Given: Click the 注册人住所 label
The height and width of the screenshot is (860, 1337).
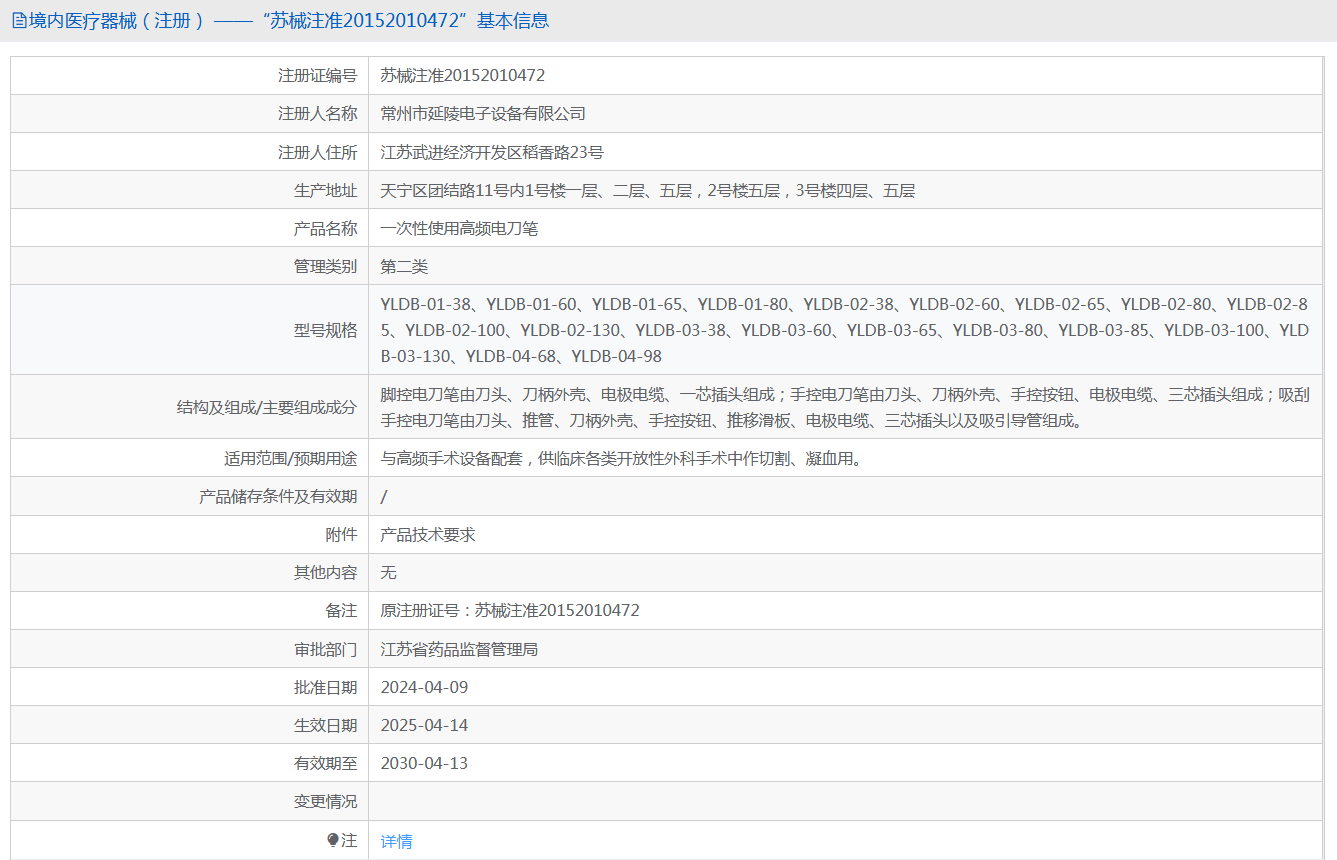Looking at the screenshot, I should (x=317, y=152).
